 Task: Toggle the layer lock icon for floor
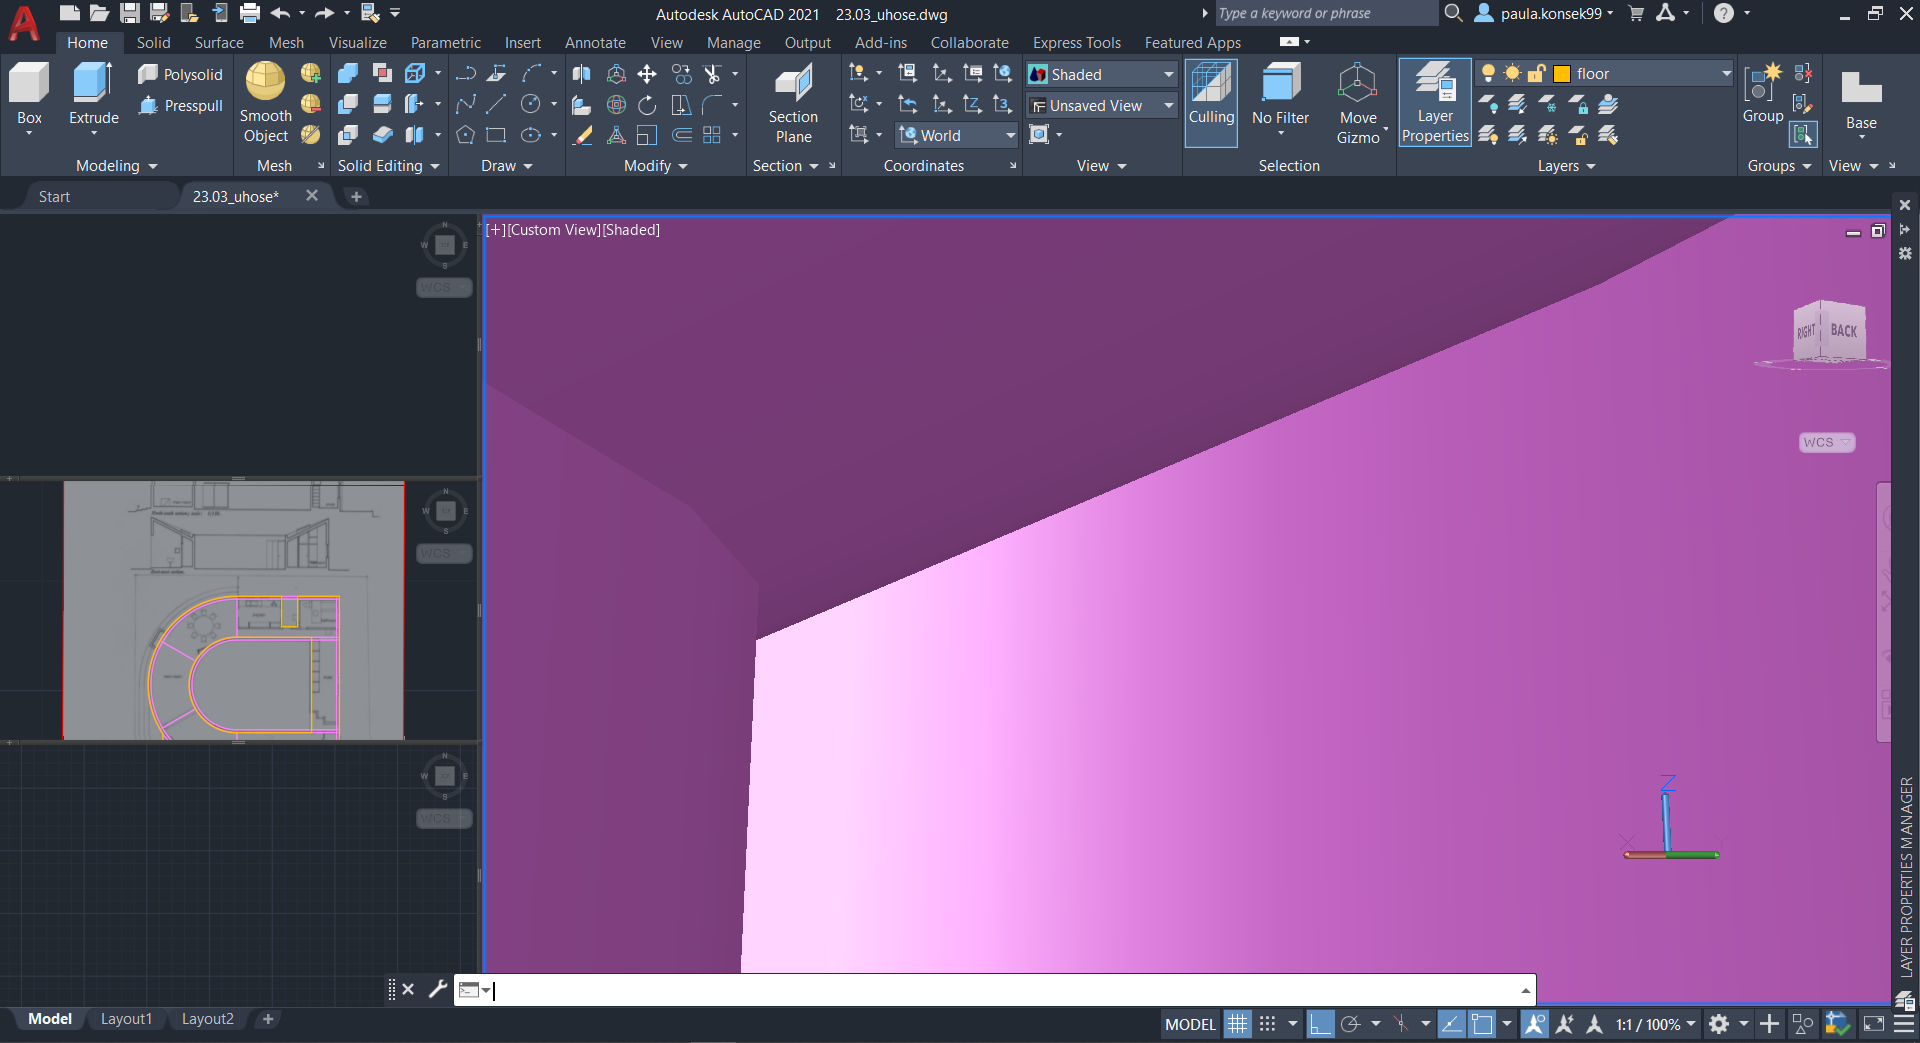tap(1537, 74)
